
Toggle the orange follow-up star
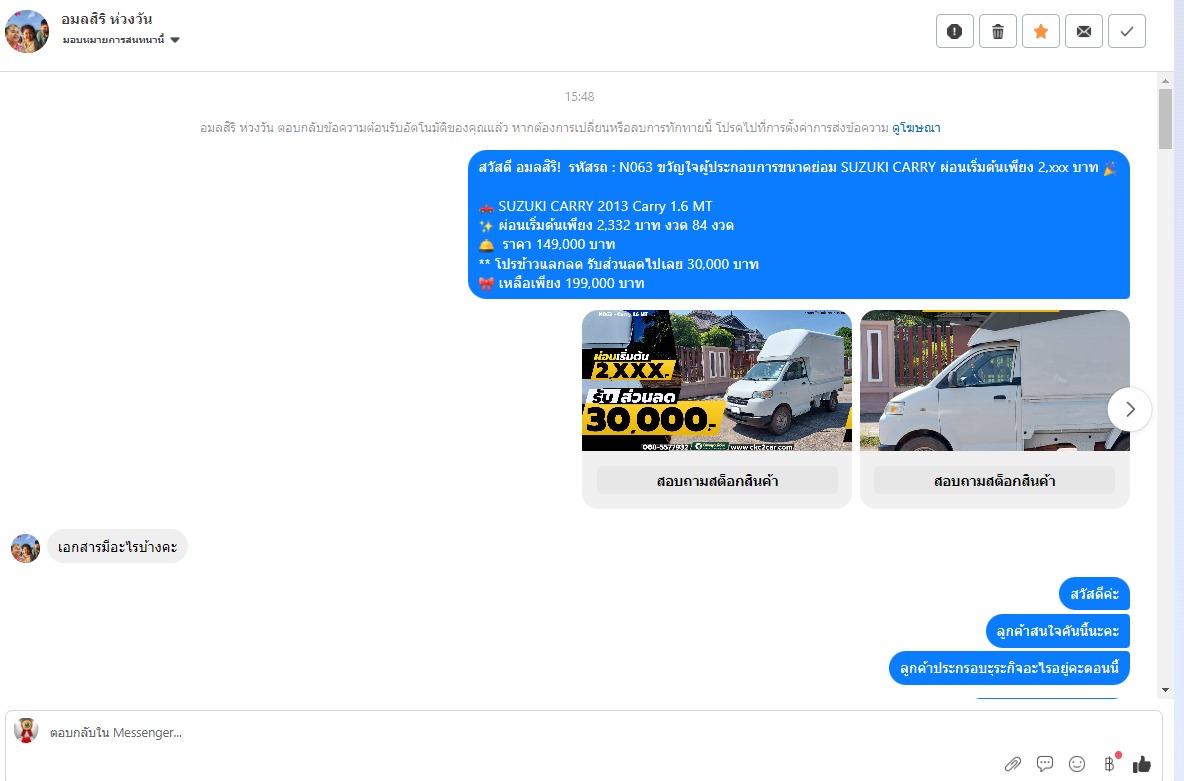[1041, 31]
